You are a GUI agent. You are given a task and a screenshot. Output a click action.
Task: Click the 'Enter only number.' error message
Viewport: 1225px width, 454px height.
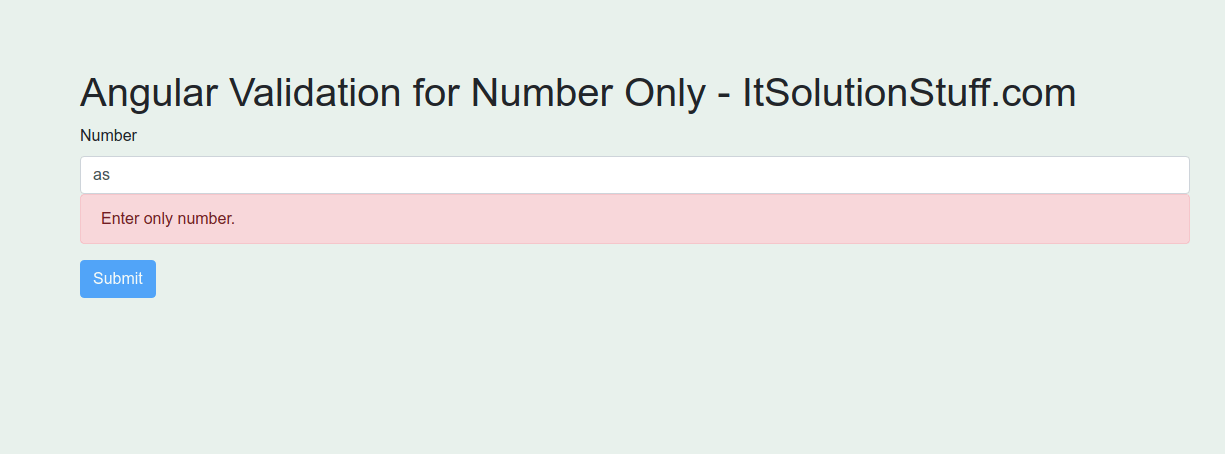(168, 219)
